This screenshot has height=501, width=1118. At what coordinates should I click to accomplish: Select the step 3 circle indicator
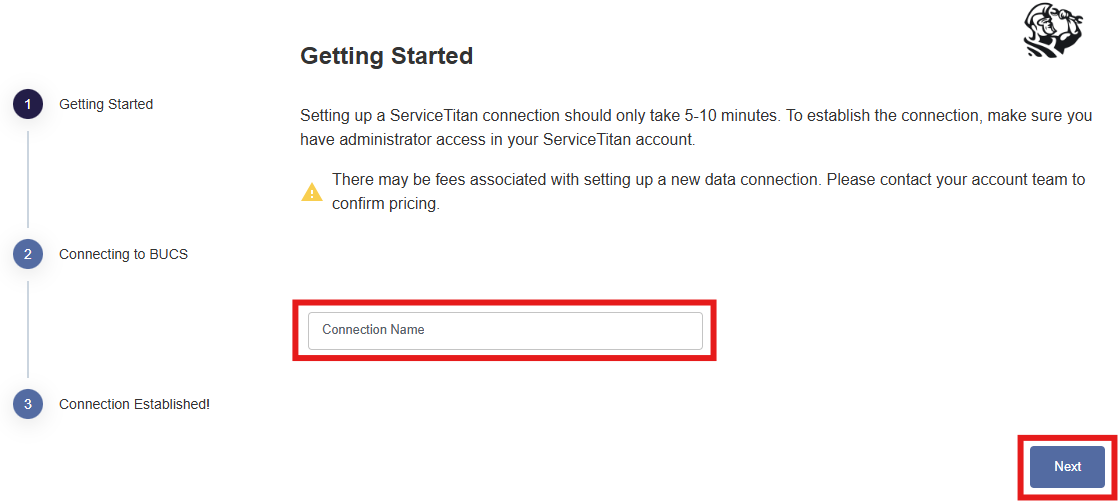click(x=28, y=404)
